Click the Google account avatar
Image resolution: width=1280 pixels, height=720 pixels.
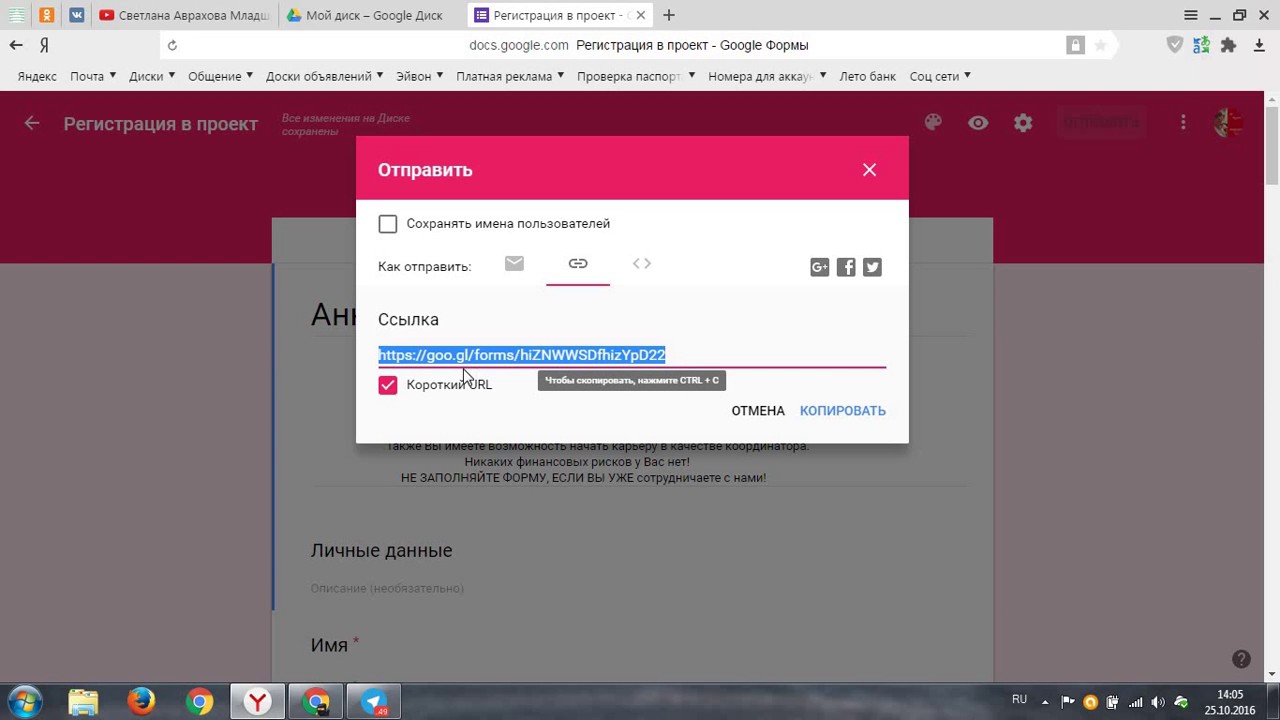(x=1228, y=123)
